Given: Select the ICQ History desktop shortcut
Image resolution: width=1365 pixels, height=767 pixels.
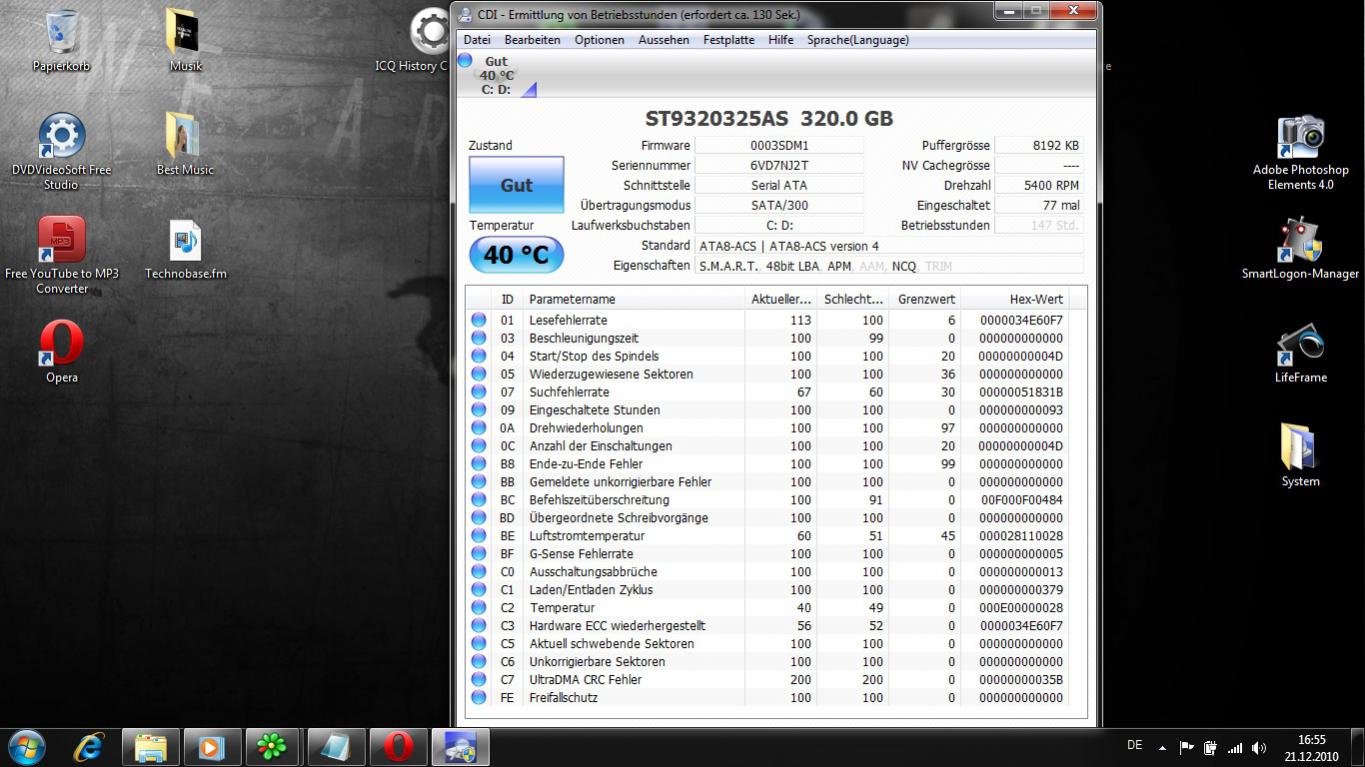Looking at the screenshot, I should 412,41.
